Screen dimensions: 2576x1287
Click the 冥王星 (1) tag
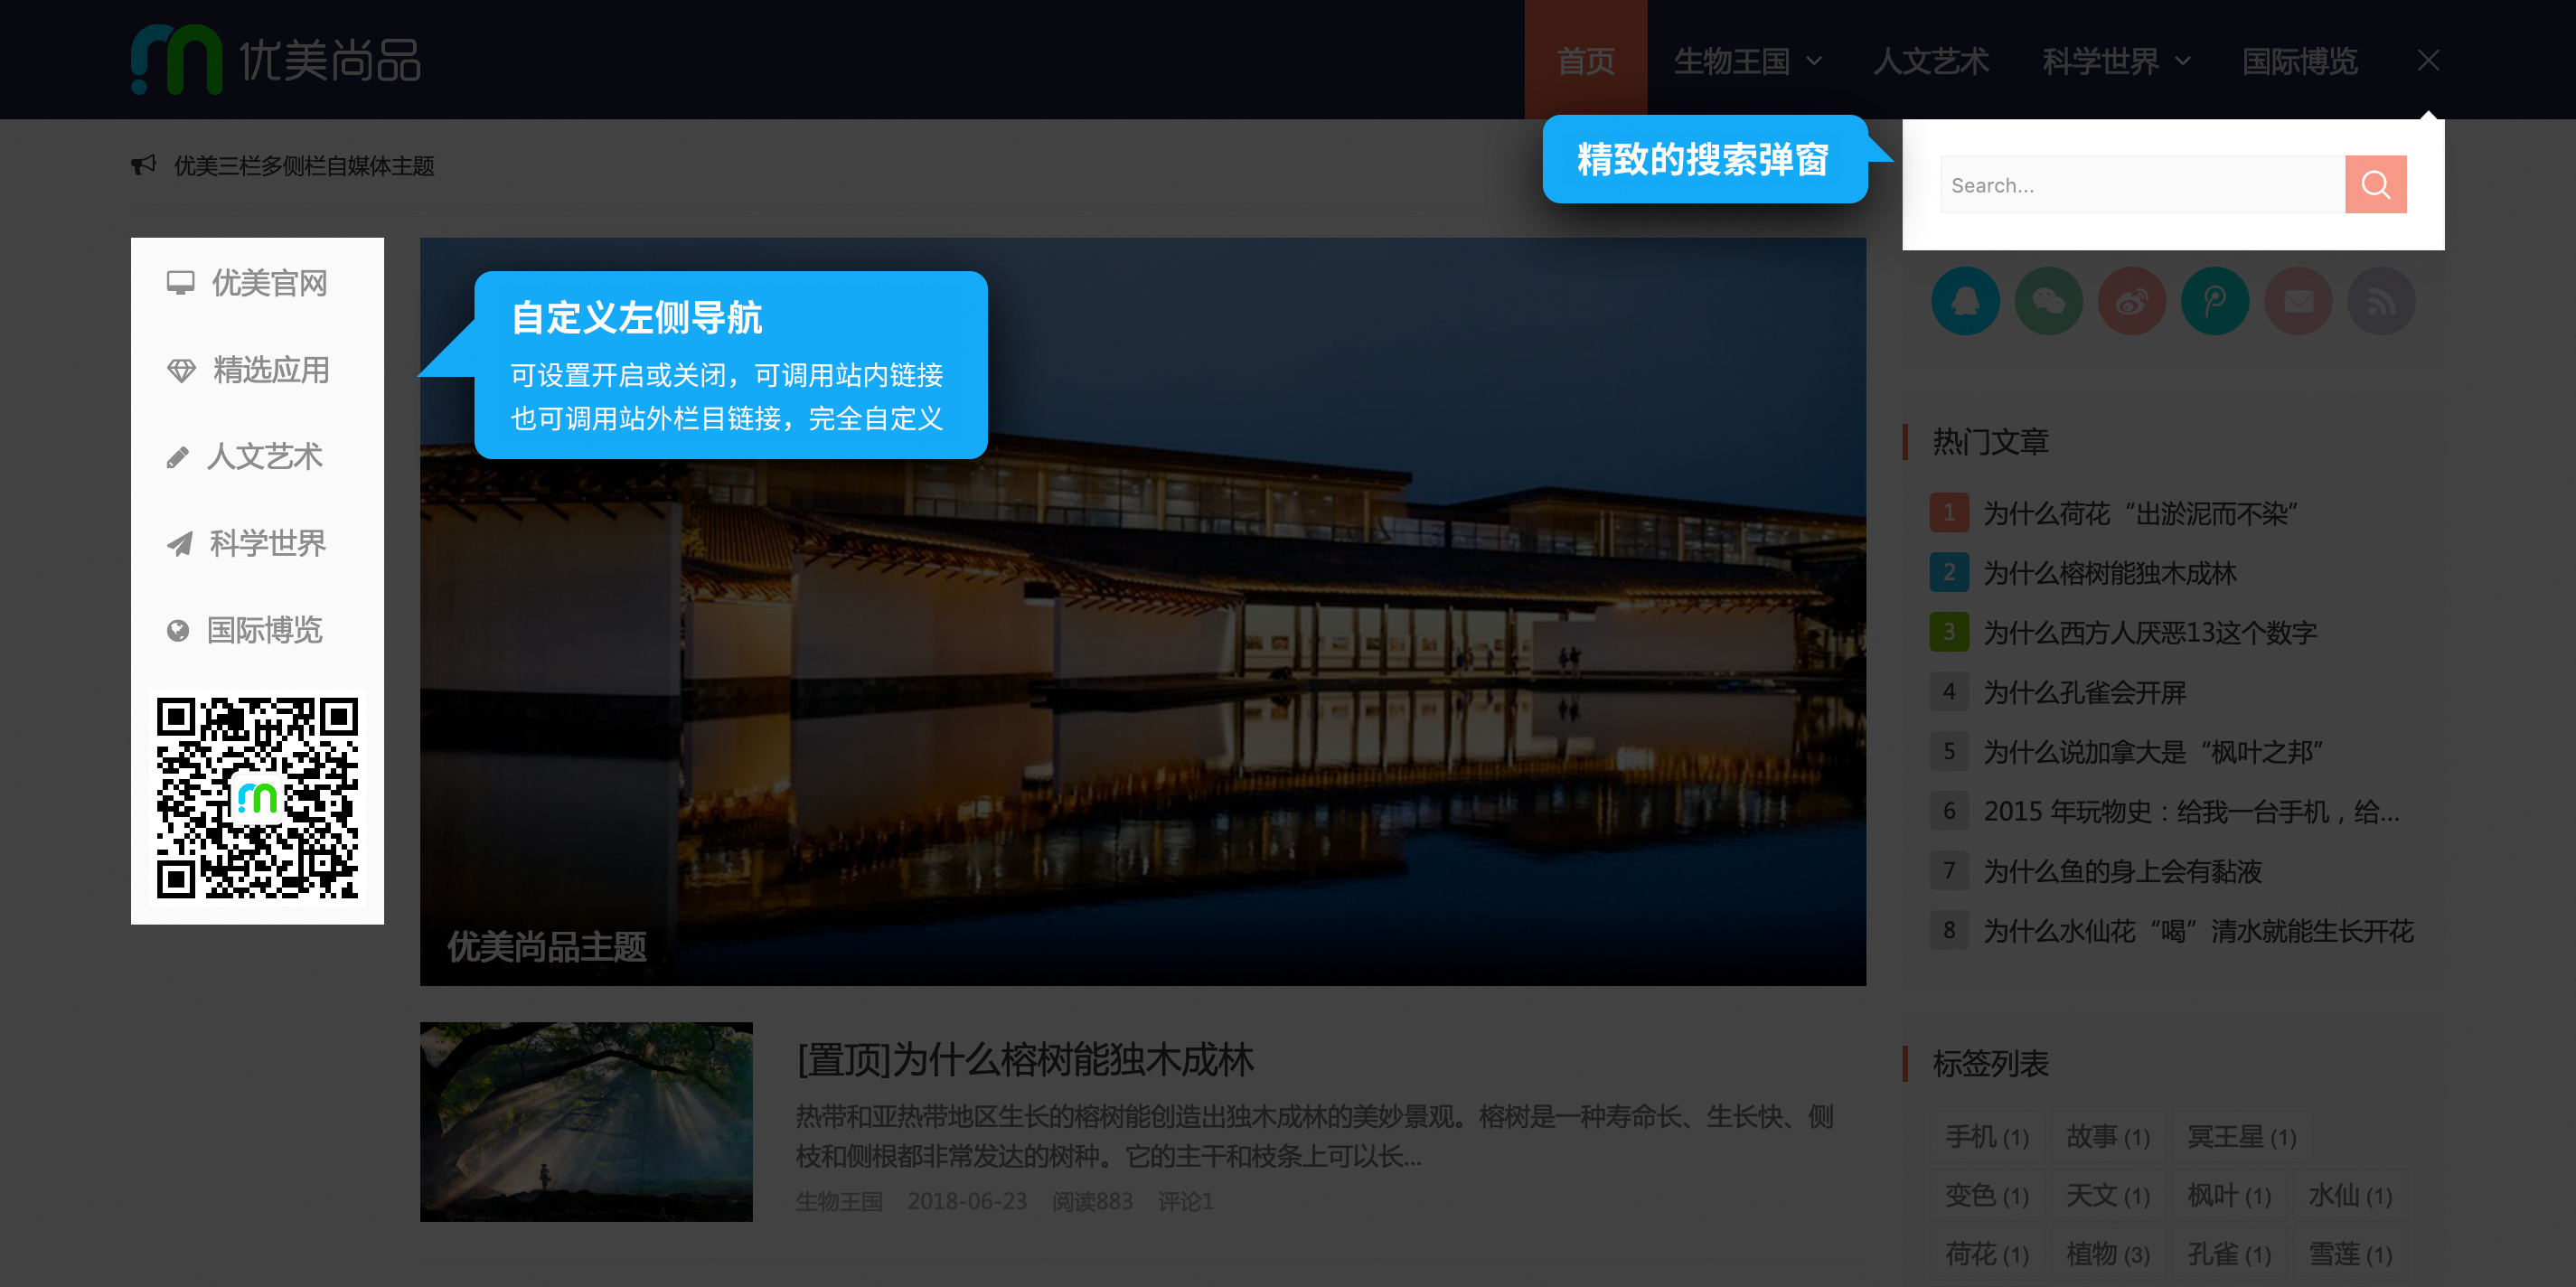2241,1137
